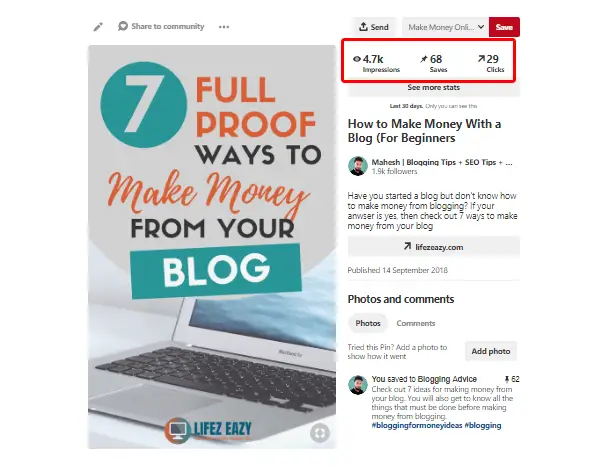The image size is (600, 468).
Task: Open the three-dots more options menu
Action: [x=224, y=27]
